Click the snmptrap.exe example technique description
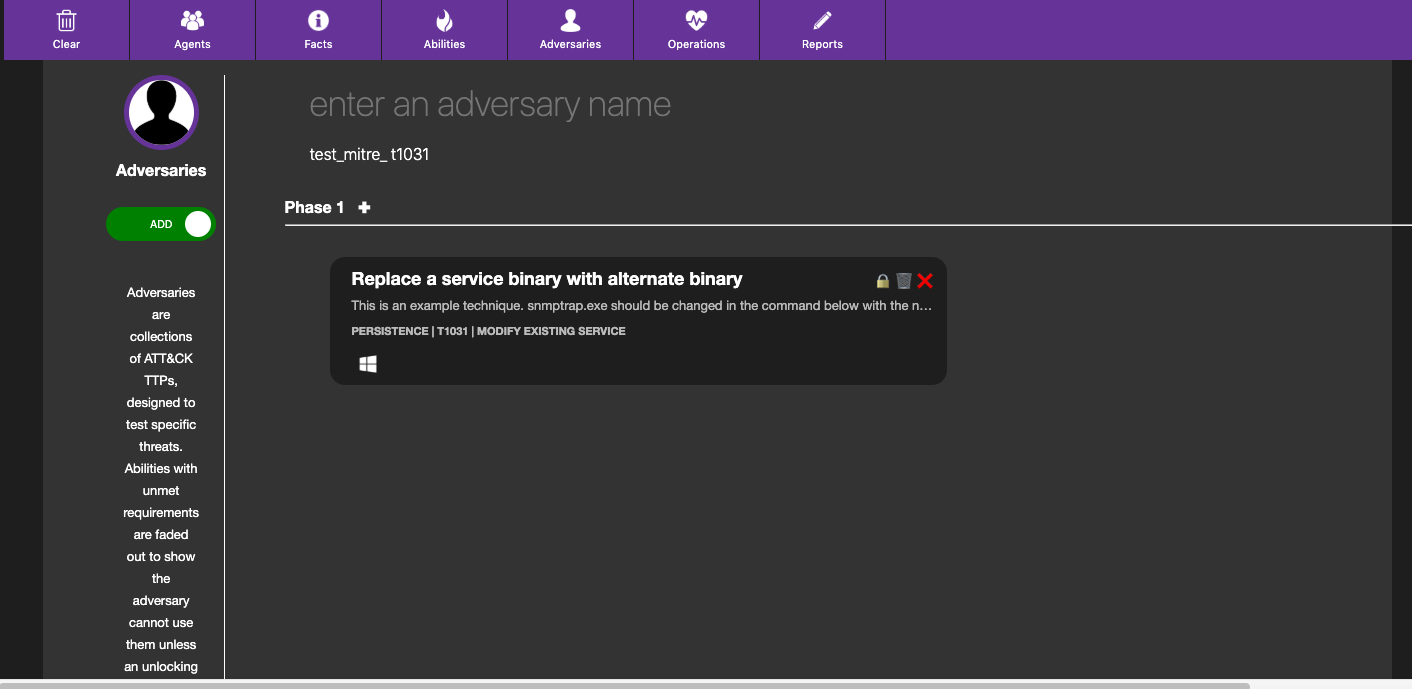This screenshot has height=689, width=1412. (640, 306)
